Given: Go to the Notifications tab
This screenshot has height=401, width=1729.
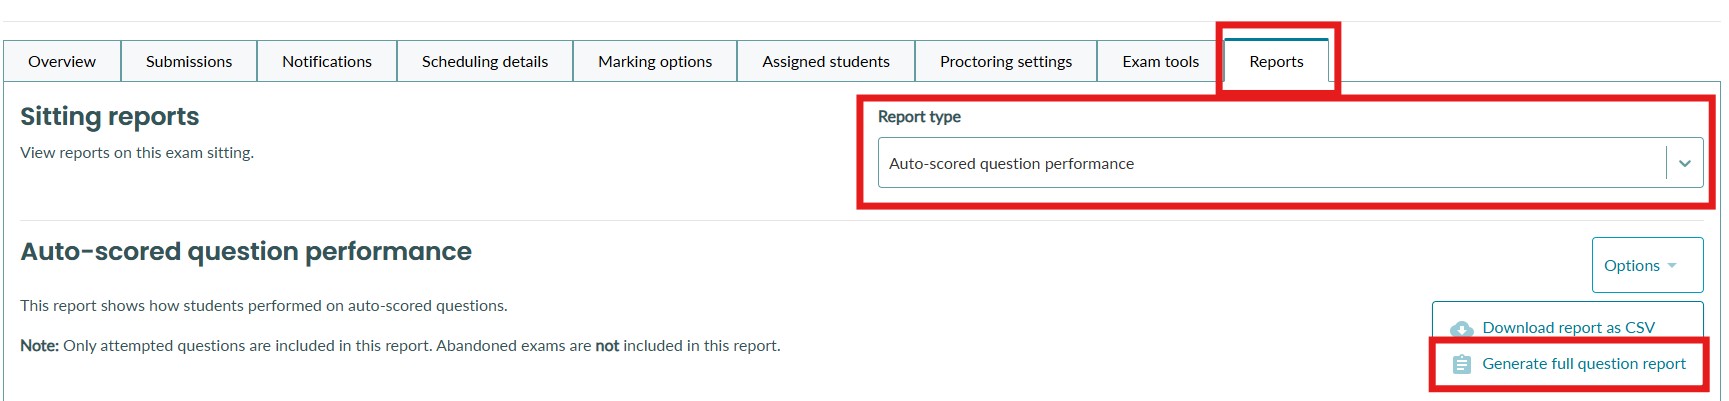Looking at the screenshot, I should [x=327, y=62].
